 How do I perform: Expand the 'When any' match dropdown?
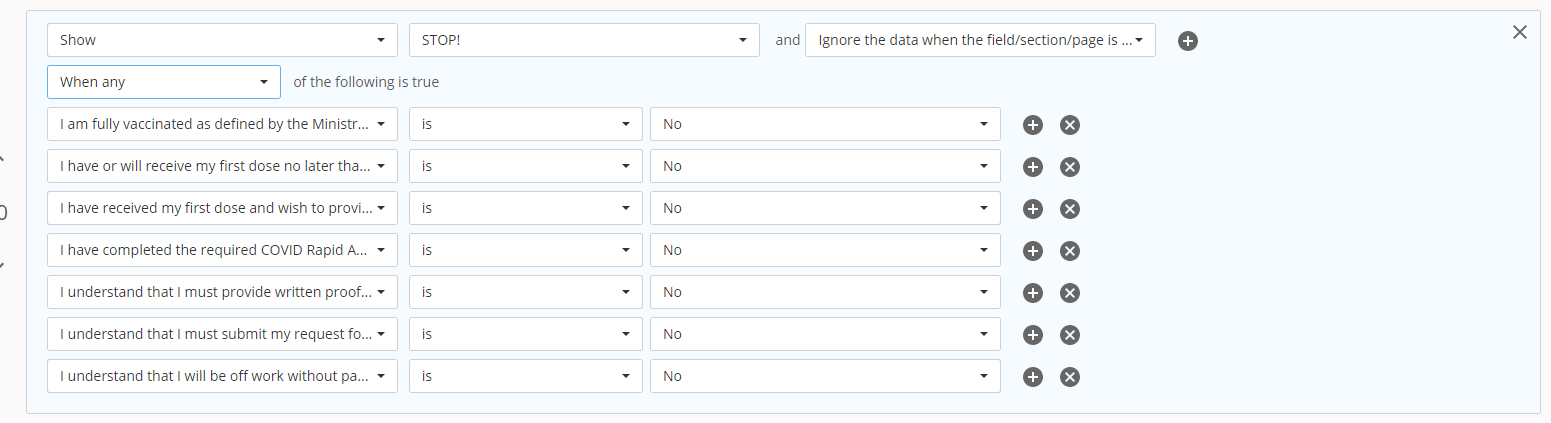pos(164,82)
